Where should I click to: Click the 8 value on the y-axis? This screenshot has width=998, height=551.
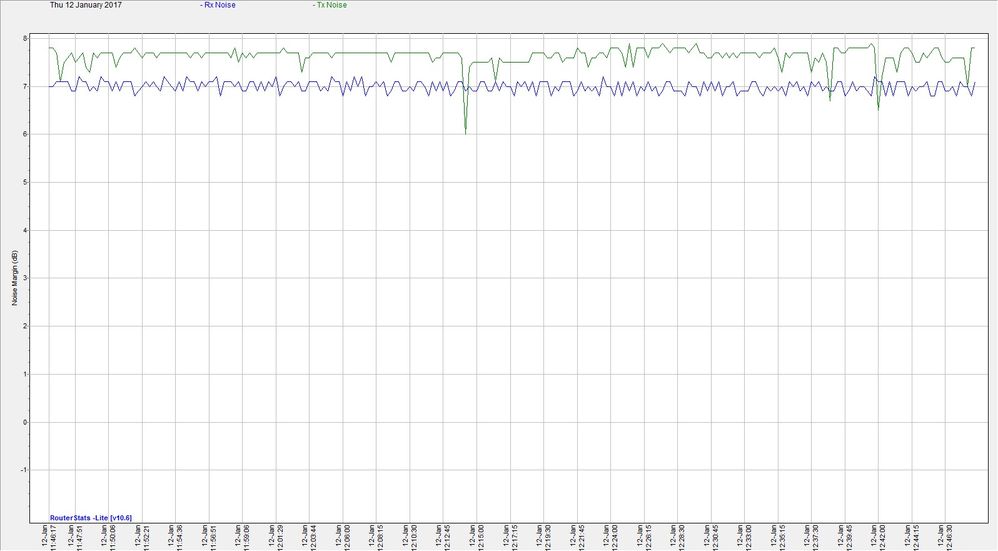[x=39, y=39]
